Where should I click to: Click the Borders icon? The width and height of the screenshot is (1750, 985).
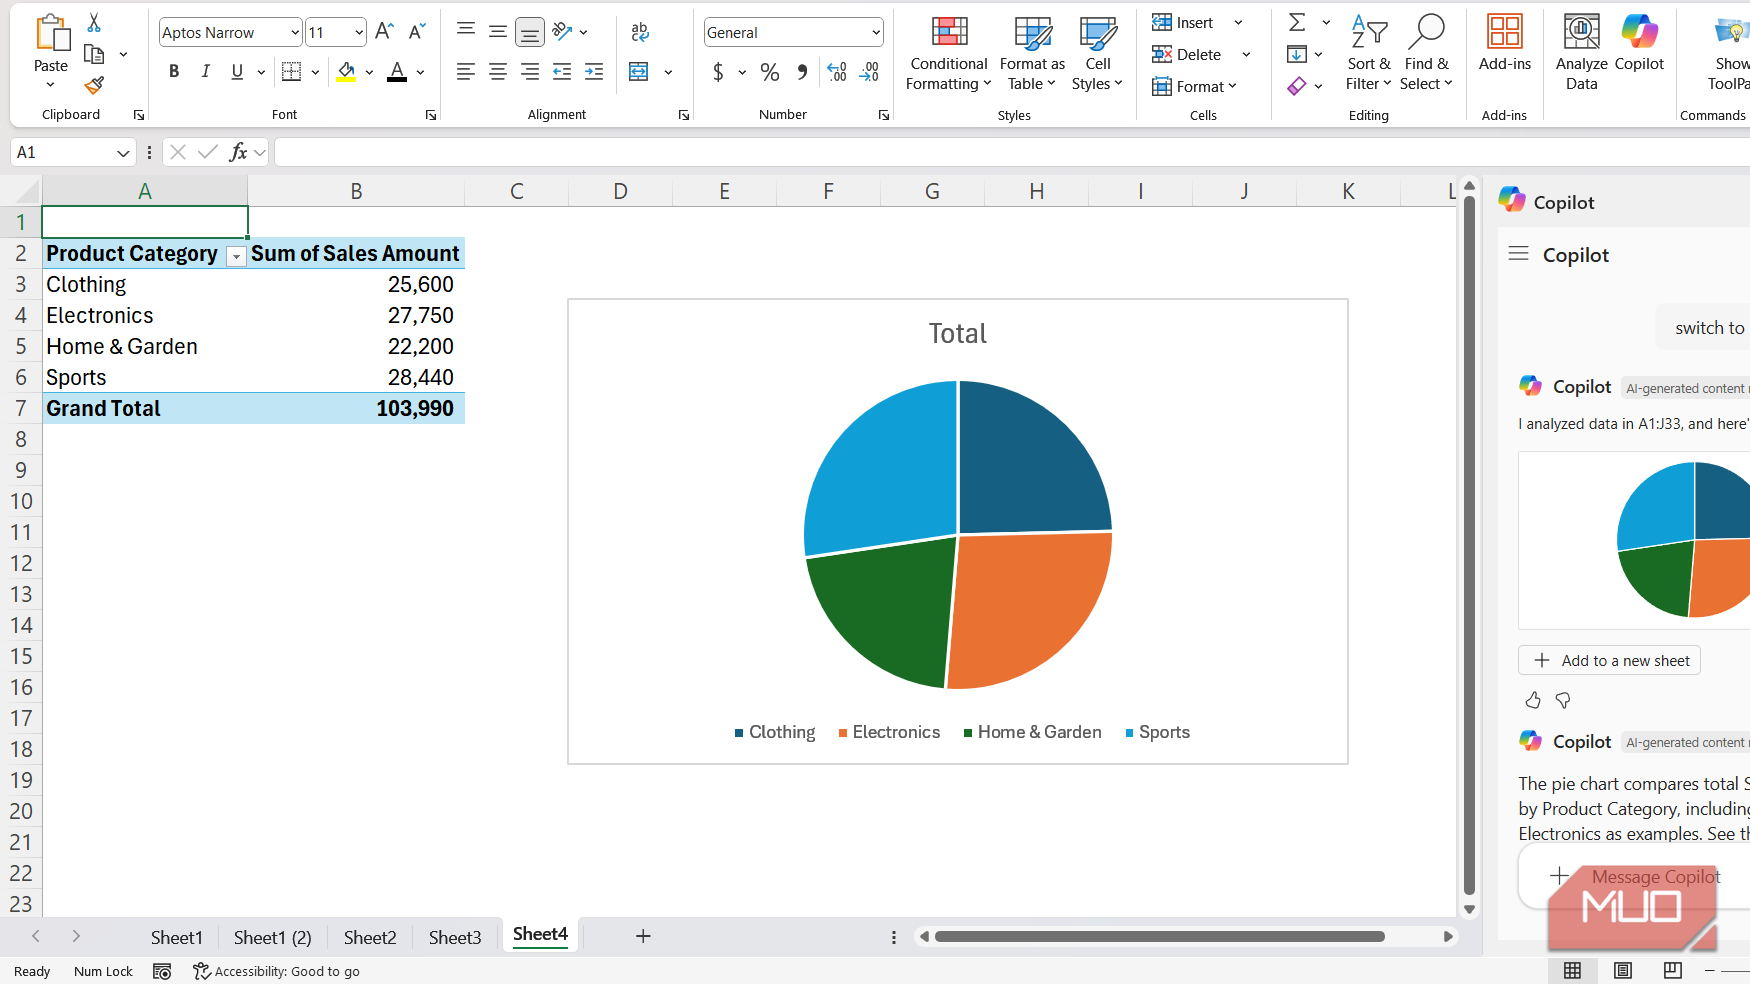coord(291,71)
